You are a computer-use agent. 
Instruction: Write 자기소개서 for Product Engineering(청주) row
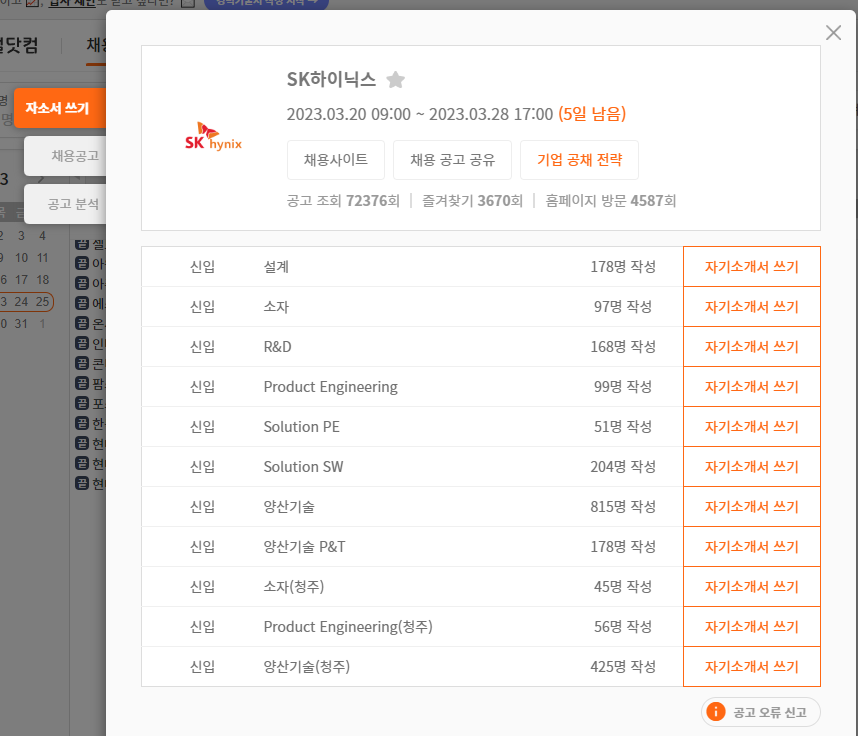coord(752,626)
